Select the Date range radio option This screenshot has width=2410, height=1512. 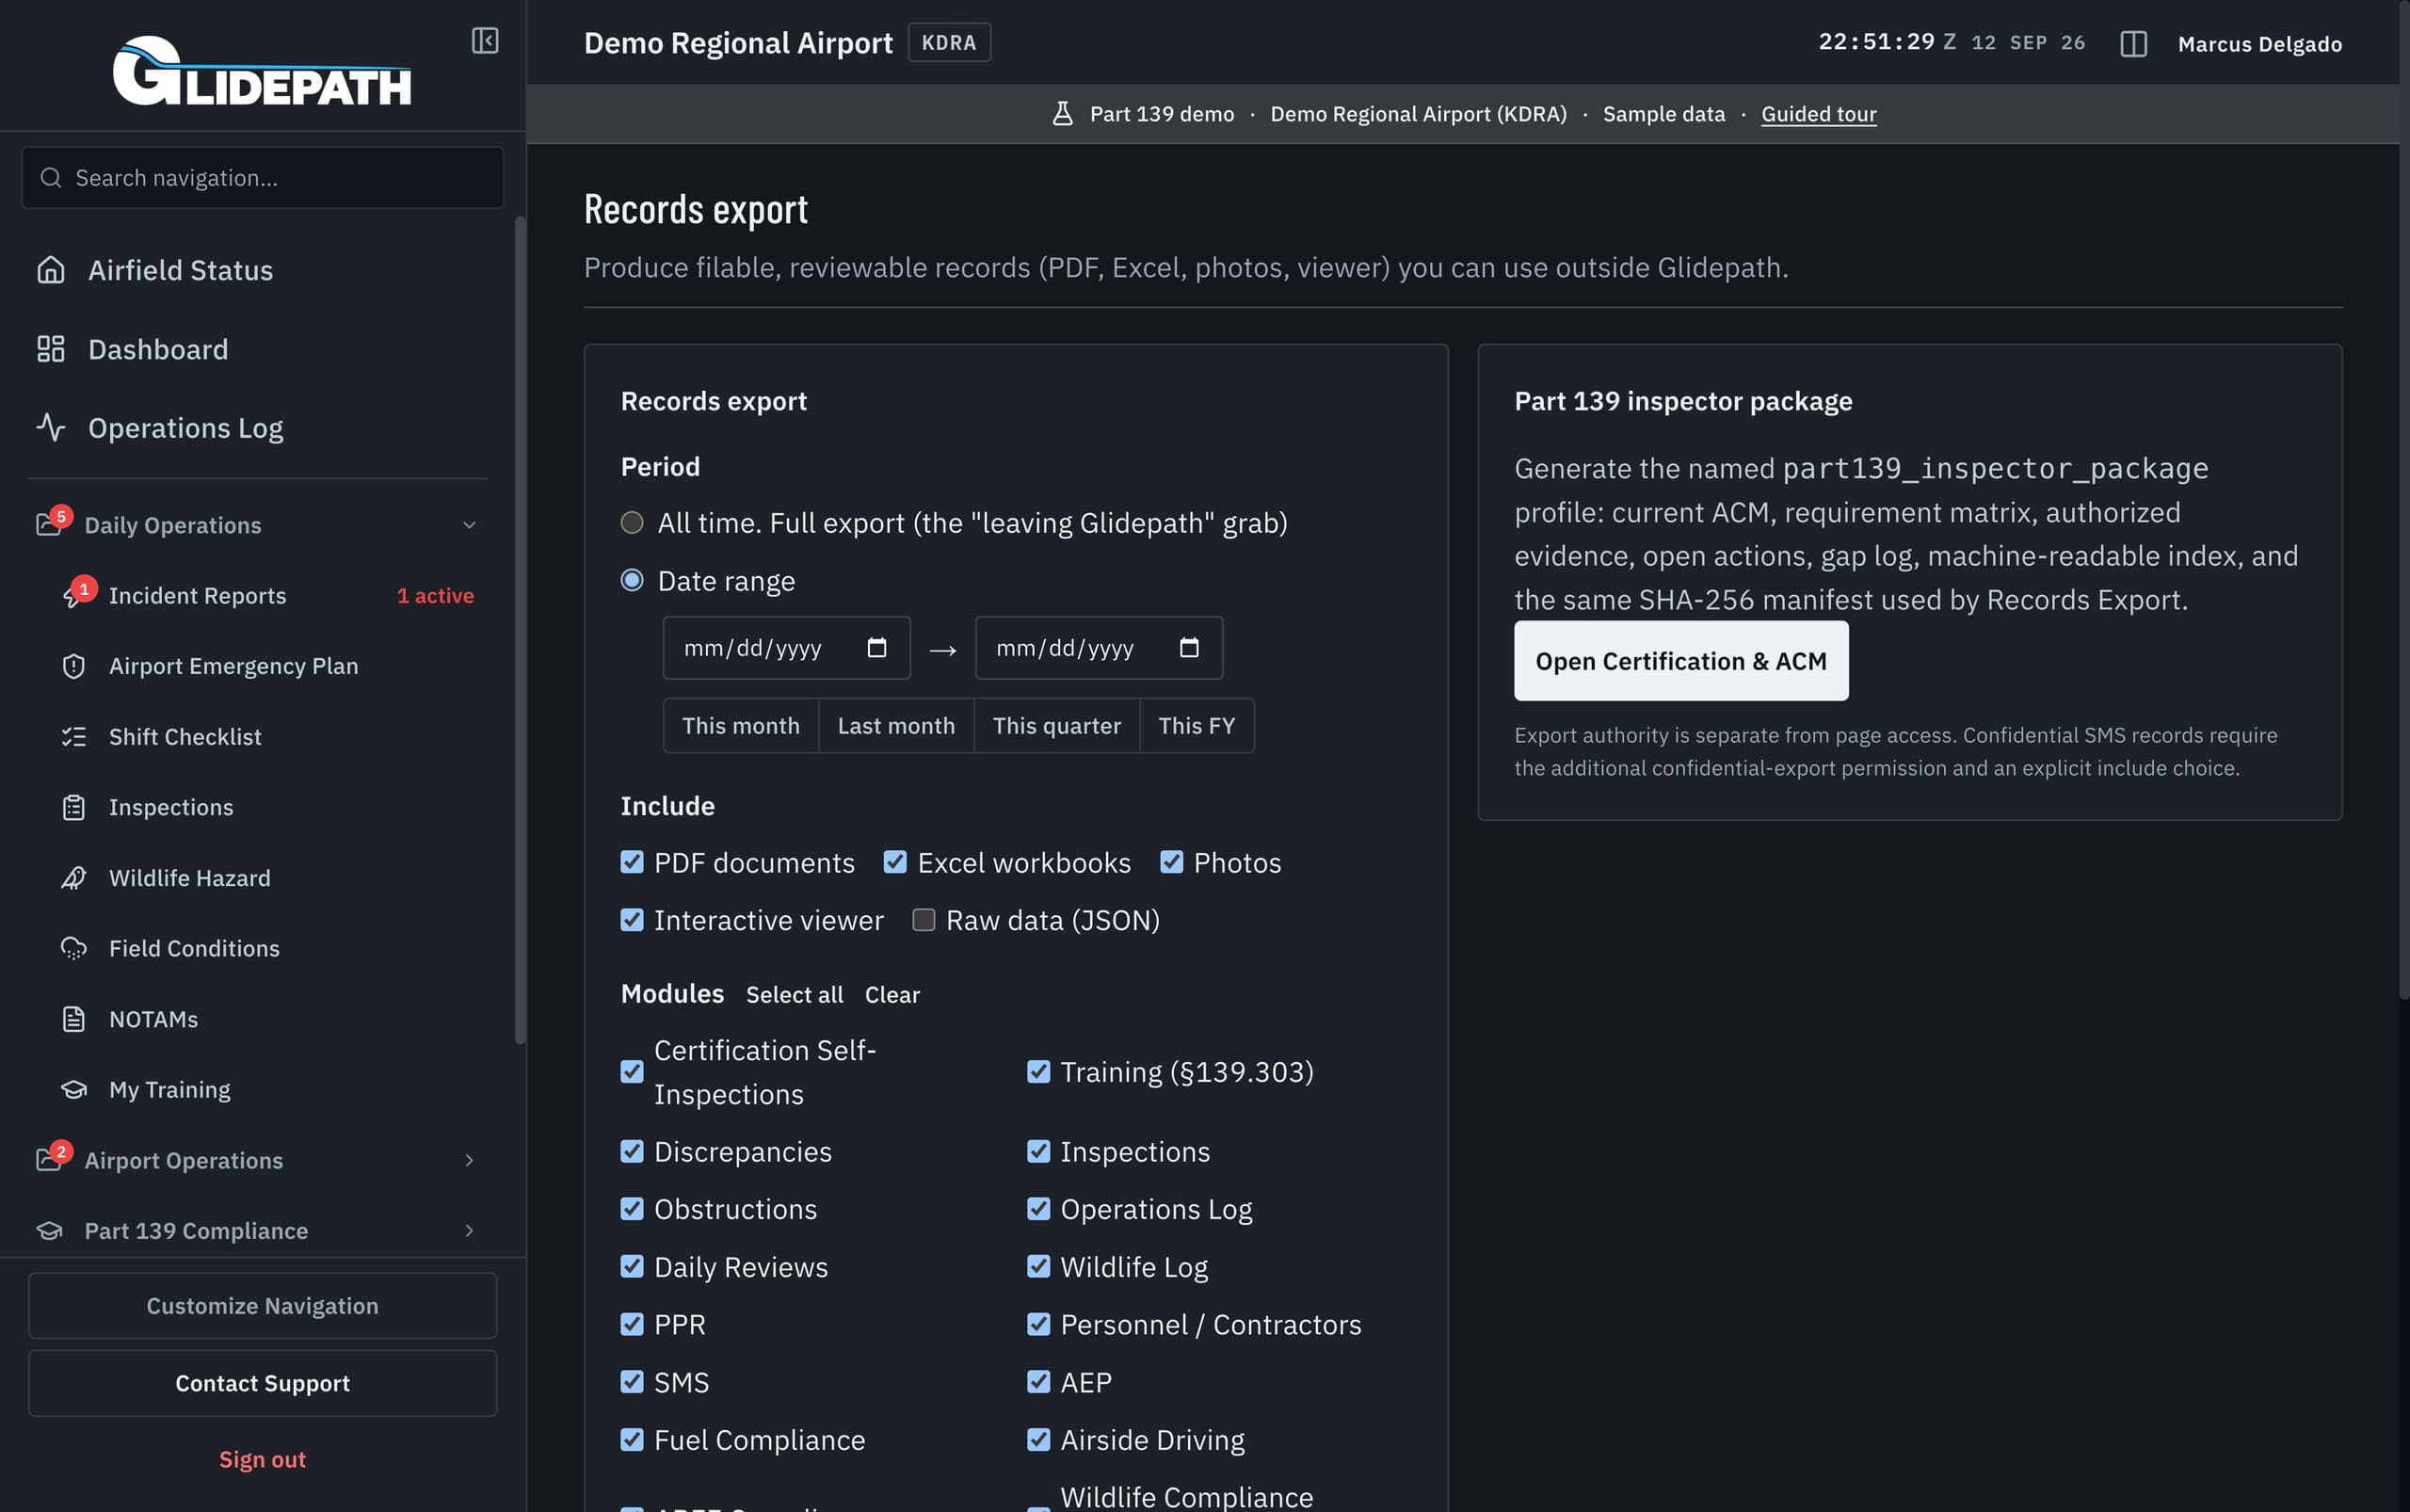point(632,580)
